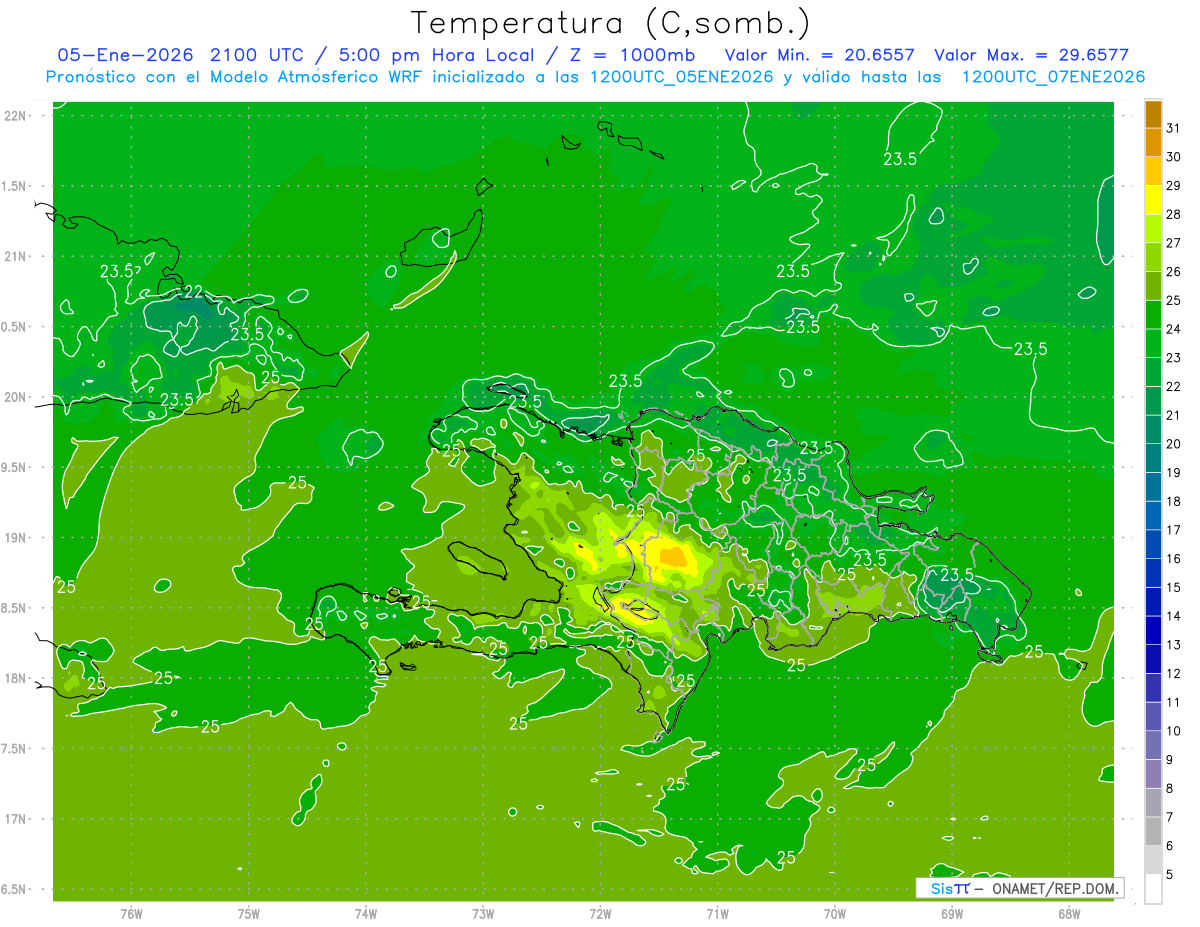This screenshot has width=1200, height=927.
Task: Select the '1200UTC_07ENE2026' valid-until time
Action: 1053,76
